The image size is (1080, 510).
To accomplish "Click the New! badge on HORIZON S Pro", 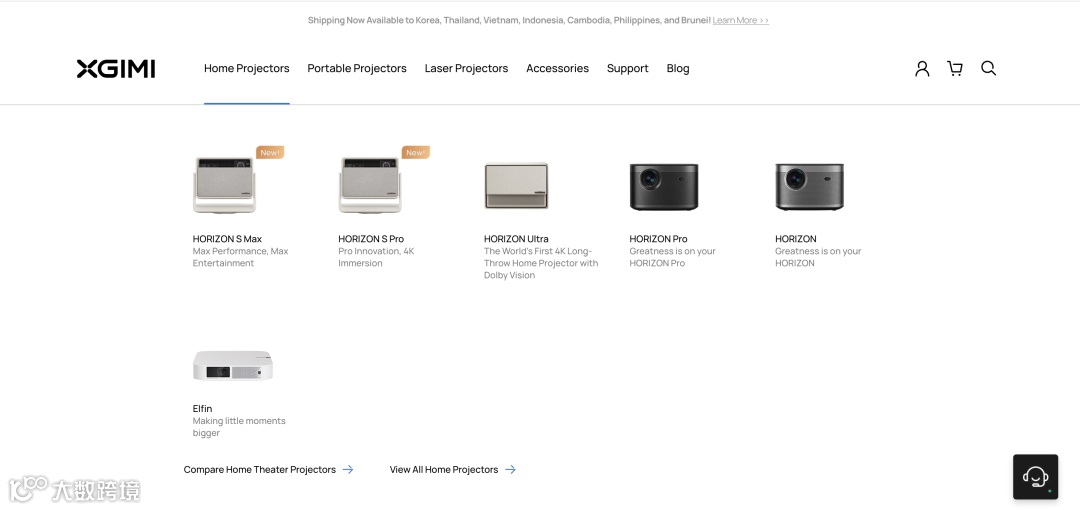I will 415,152.
